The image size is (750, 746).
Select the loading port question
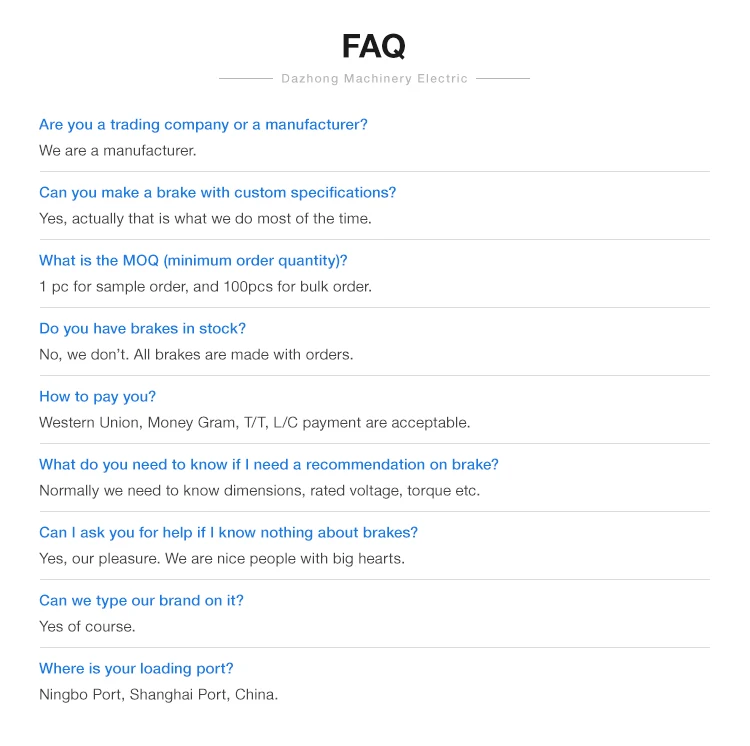pos(136,669)
